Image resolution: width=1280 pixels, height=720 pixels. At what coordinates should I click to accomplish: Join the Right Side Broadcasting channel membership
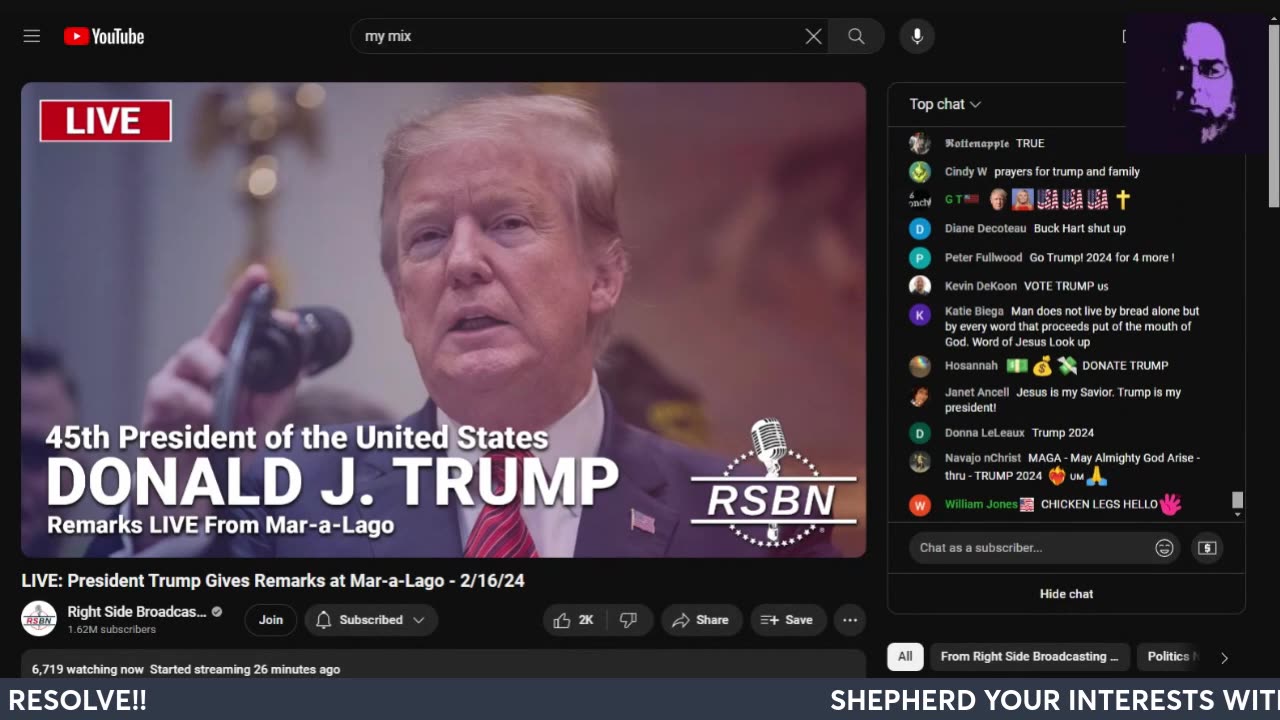coord(271,620)
